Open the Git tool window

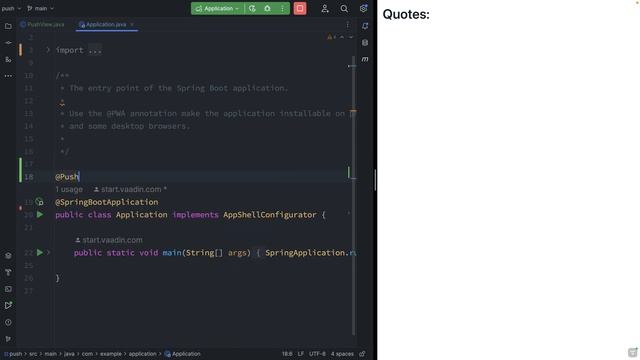click(8, 339)
